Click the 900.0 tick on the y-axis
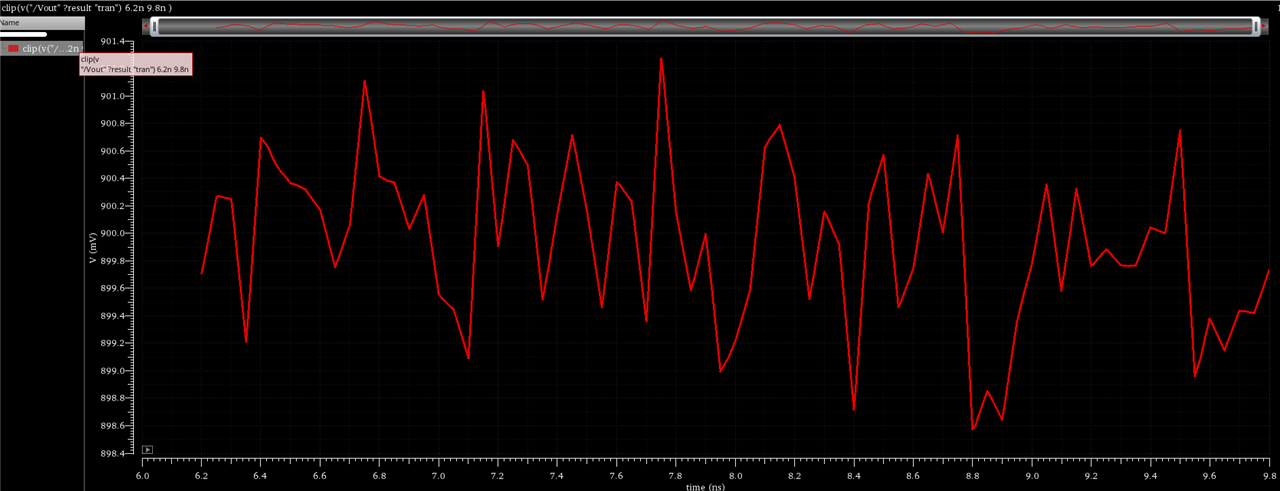Screen dimensions: 1280x491 click(116, 234)
